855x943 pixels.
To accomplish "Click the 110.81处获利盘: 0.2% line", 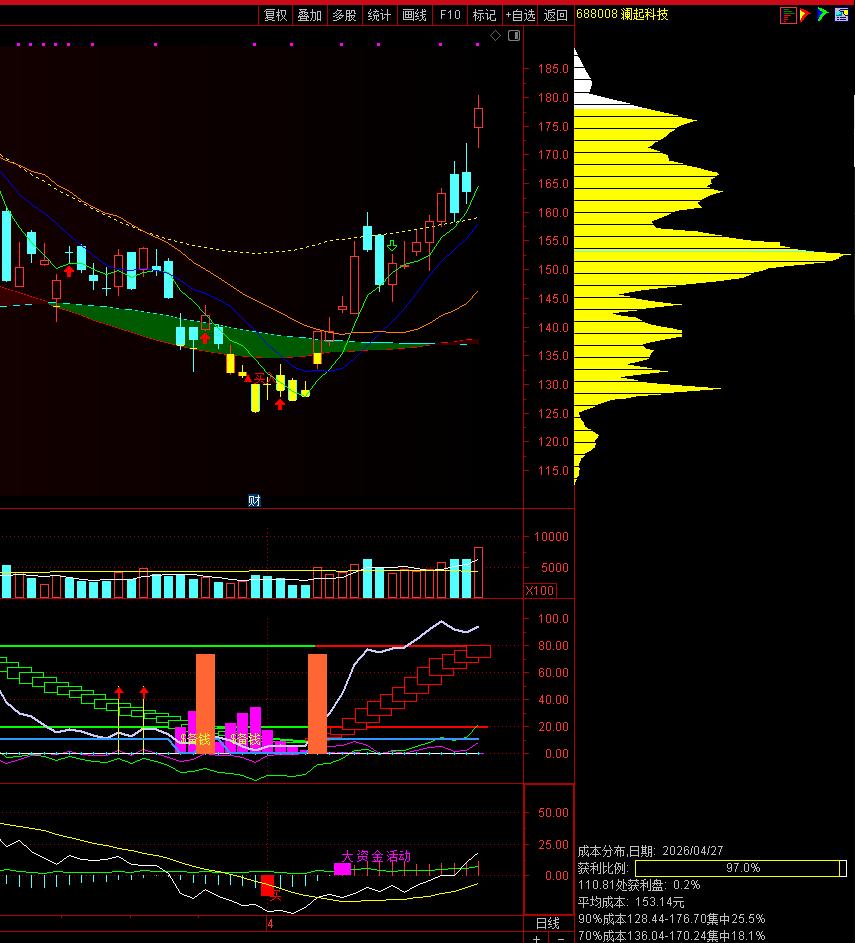I will (x=639, y=885).
